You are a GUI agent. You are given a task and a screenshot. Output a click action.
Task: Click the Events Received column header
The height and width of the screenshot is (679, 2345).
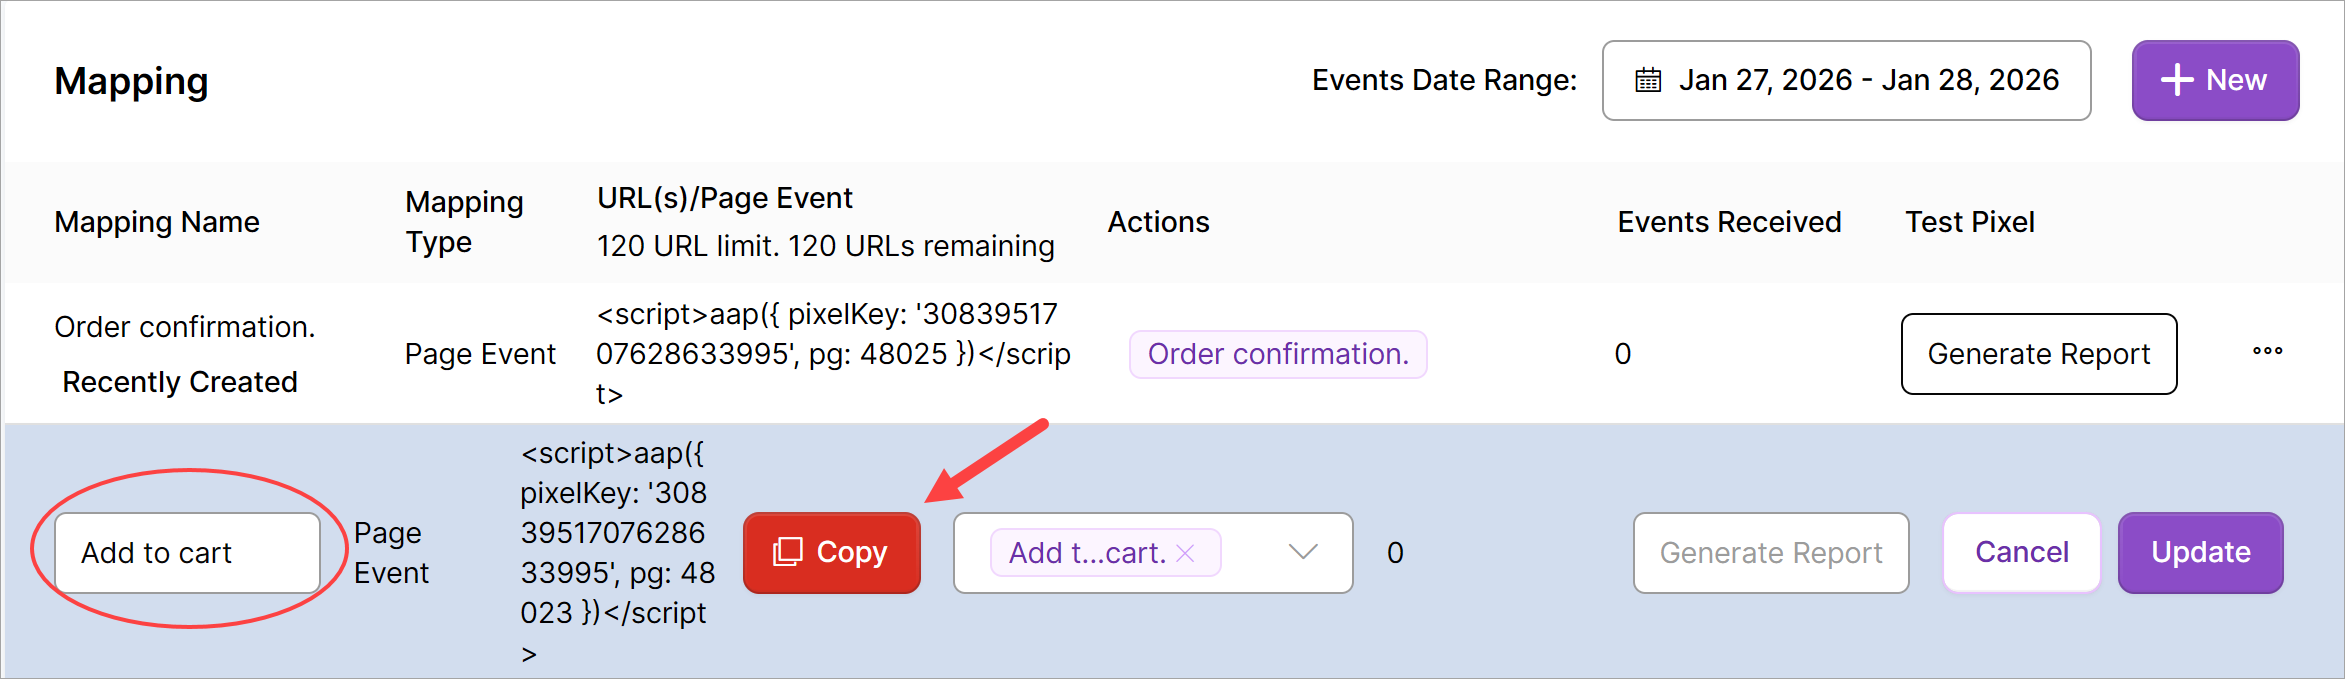click(1729, 222)
